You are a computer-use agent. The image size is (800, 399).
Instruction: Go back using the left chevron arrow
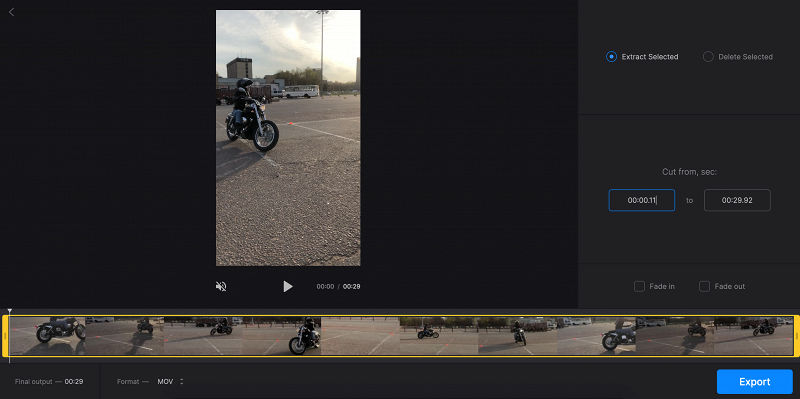click(x=12, y=12)
